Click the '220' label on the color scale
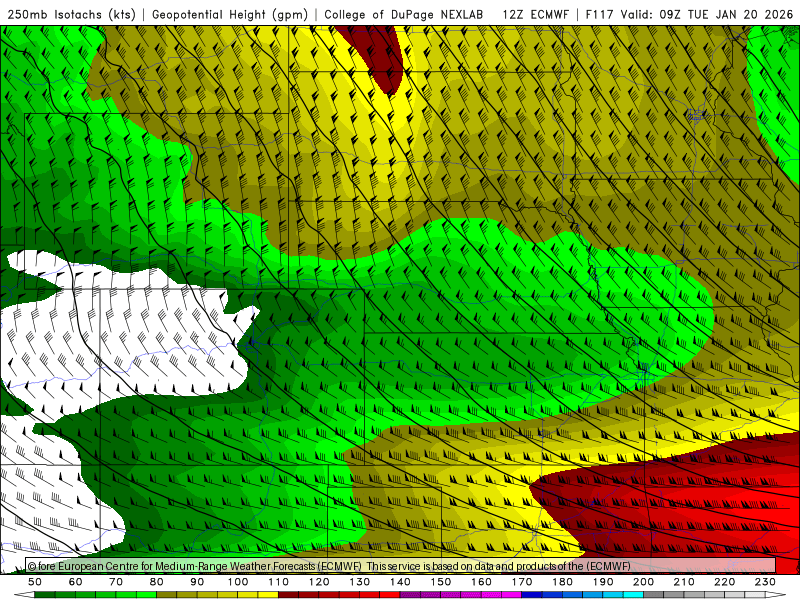This screenshot has width=800, height=600. (726, 582)
